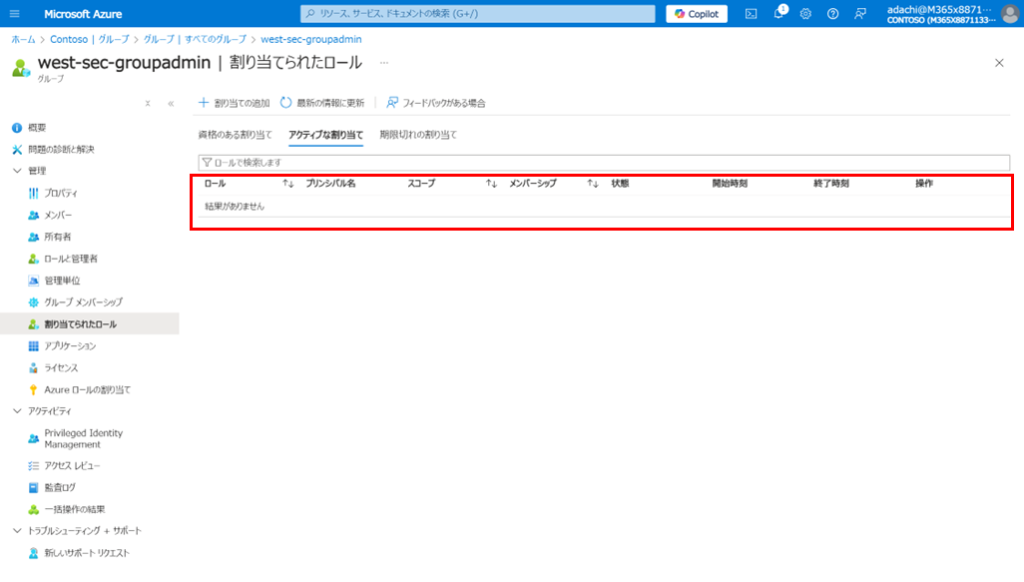Click 操作 column header
Screen dimensions: 1024x582
pyautogui.click(x=924, y=184)
